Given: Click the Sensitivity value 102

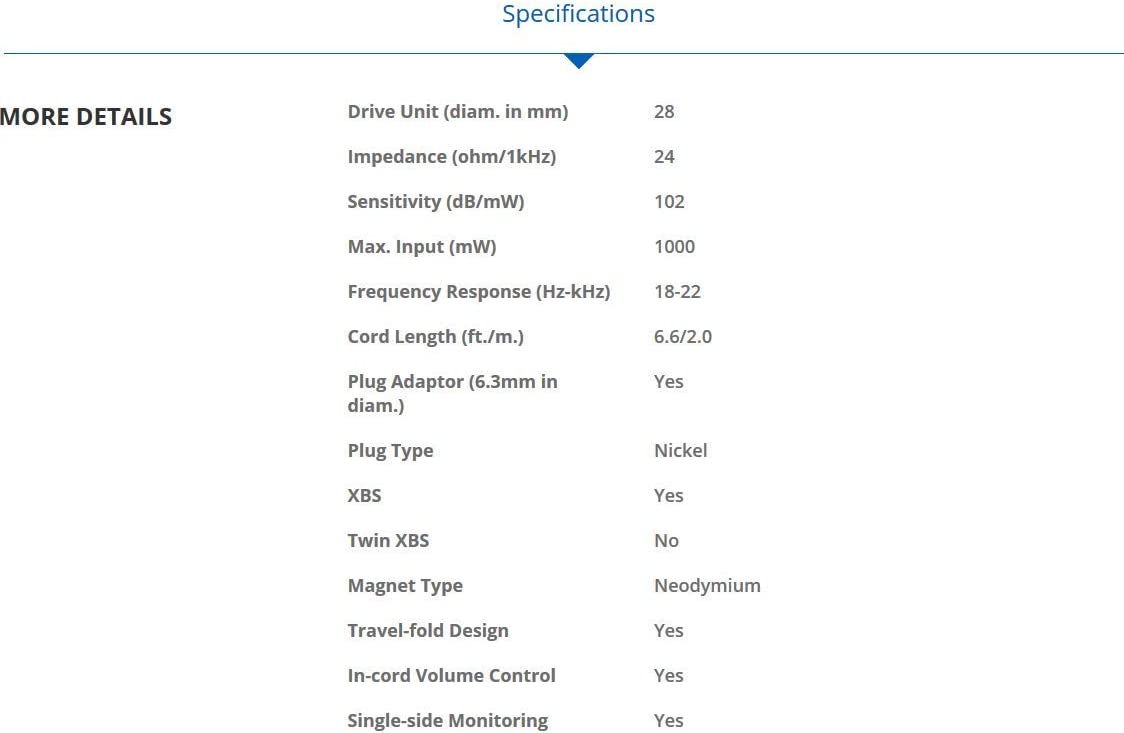Looking at the screenshot, I should pos(669,202).
